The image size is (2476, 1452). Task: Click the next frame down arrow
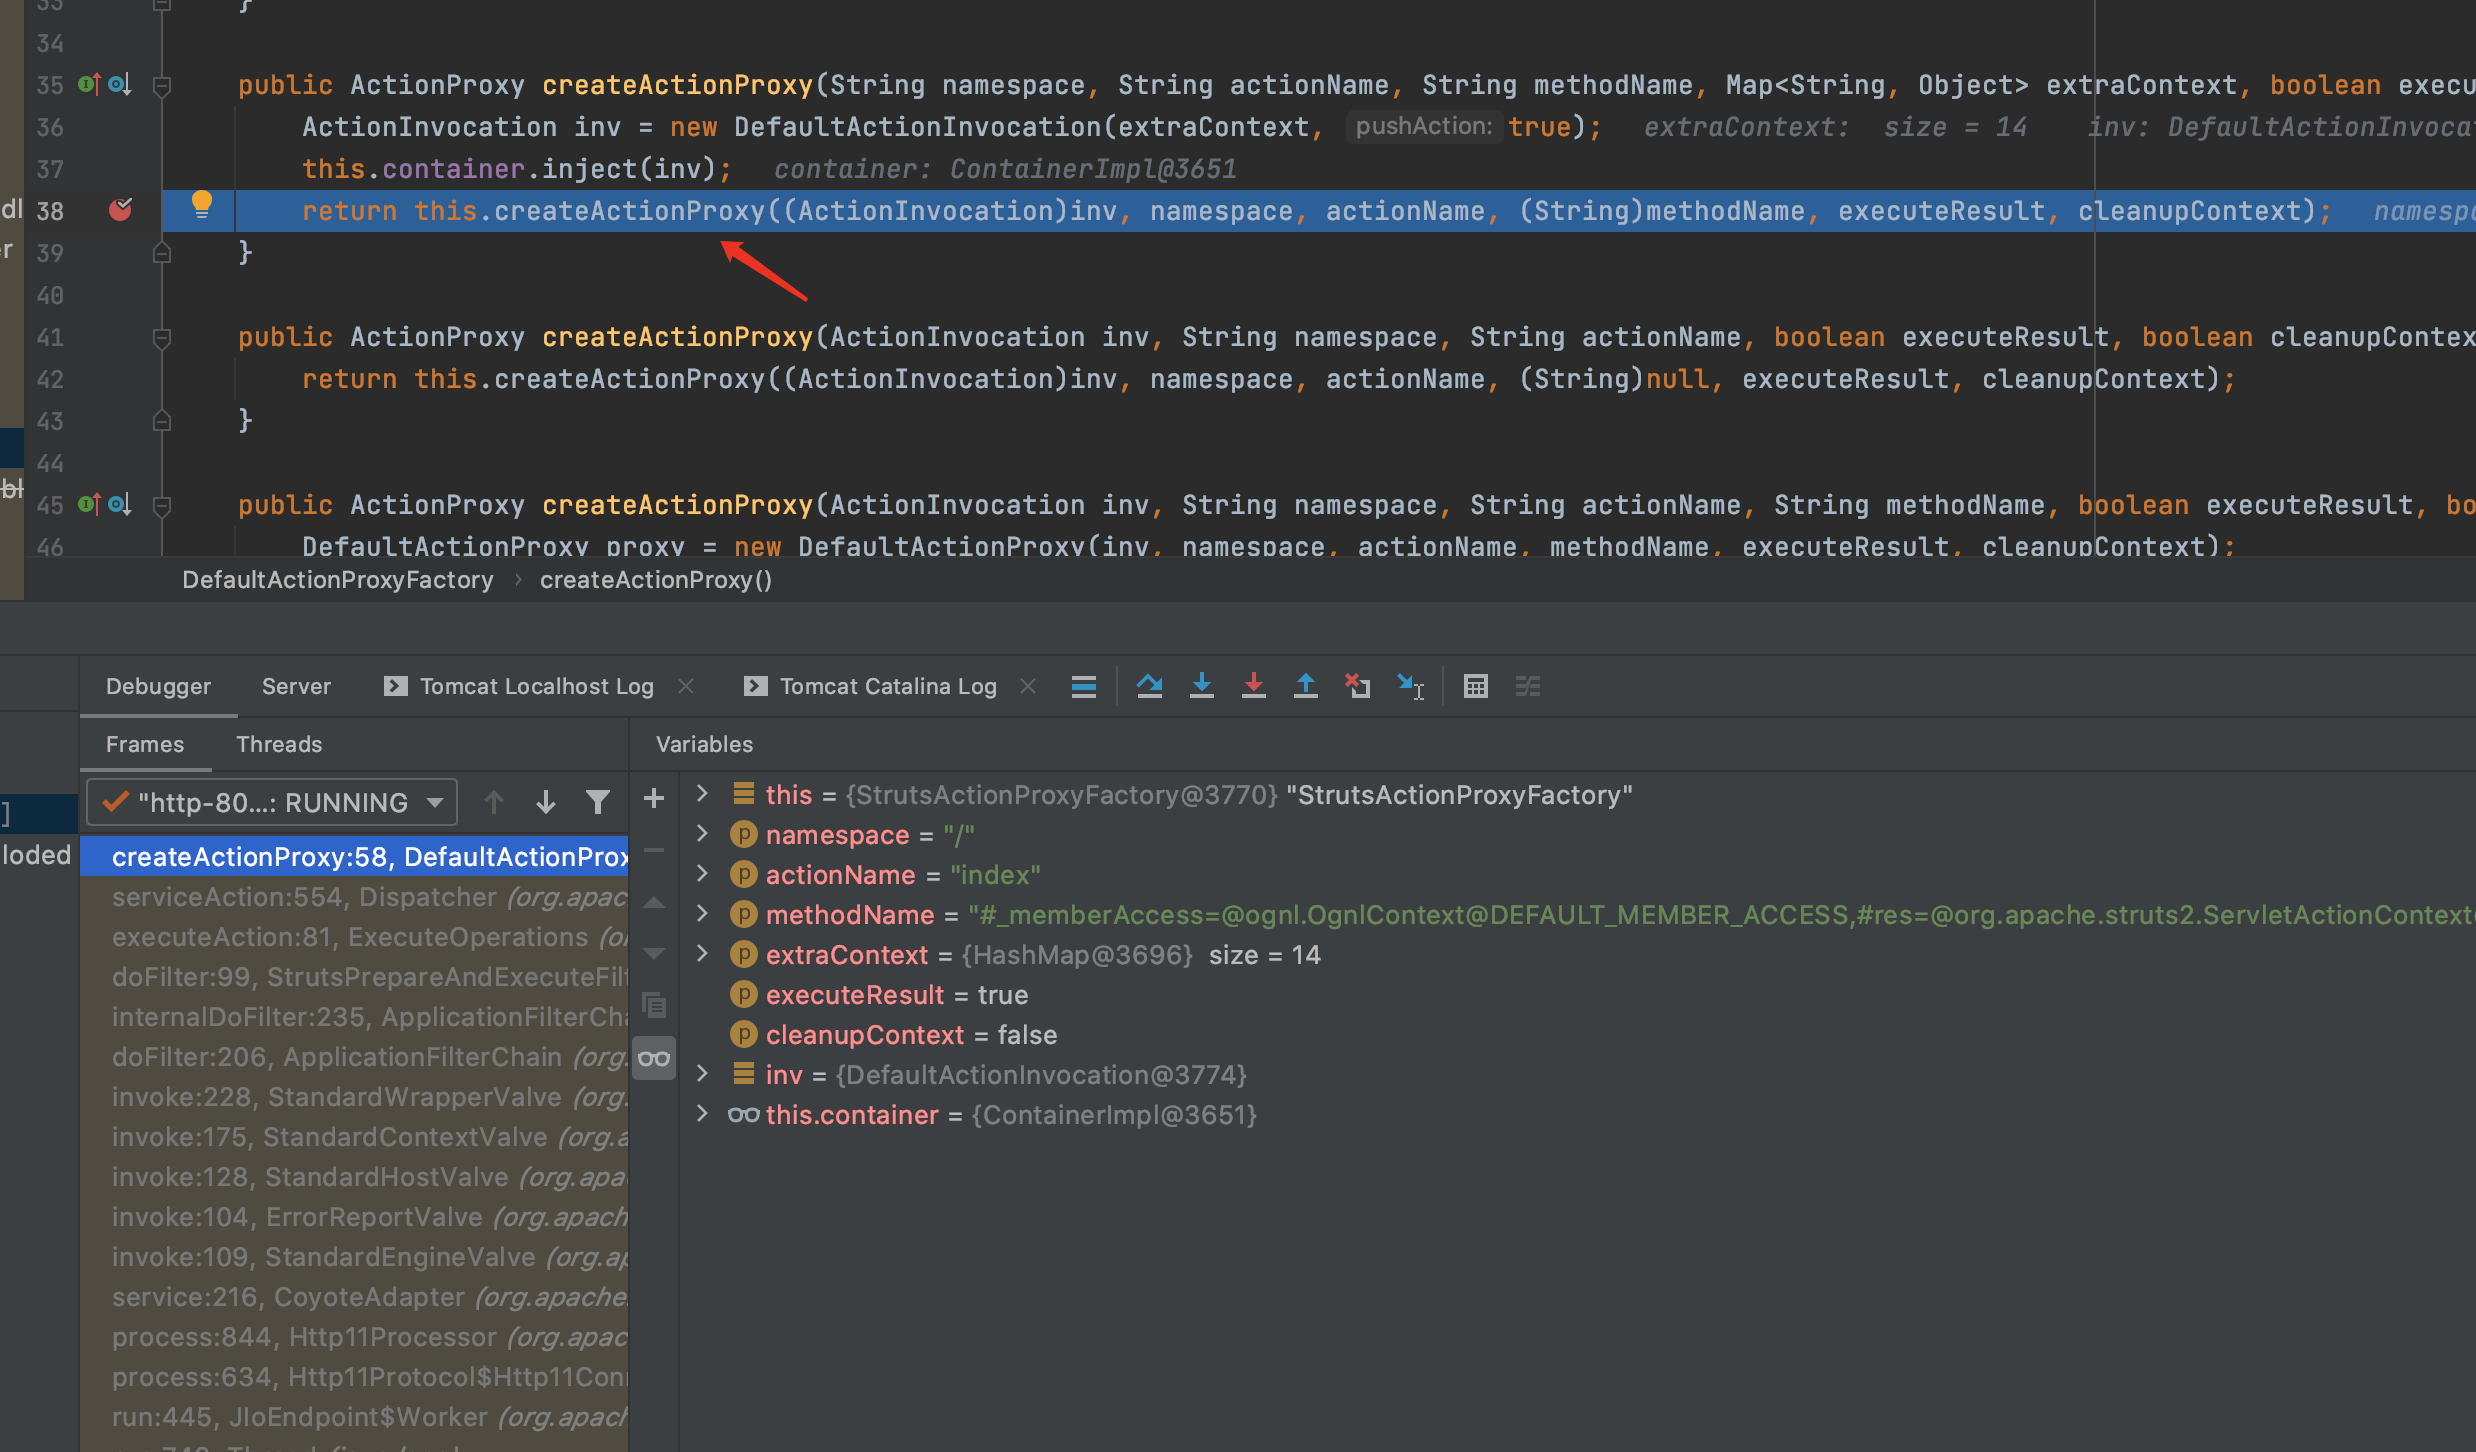pos(546,802)
